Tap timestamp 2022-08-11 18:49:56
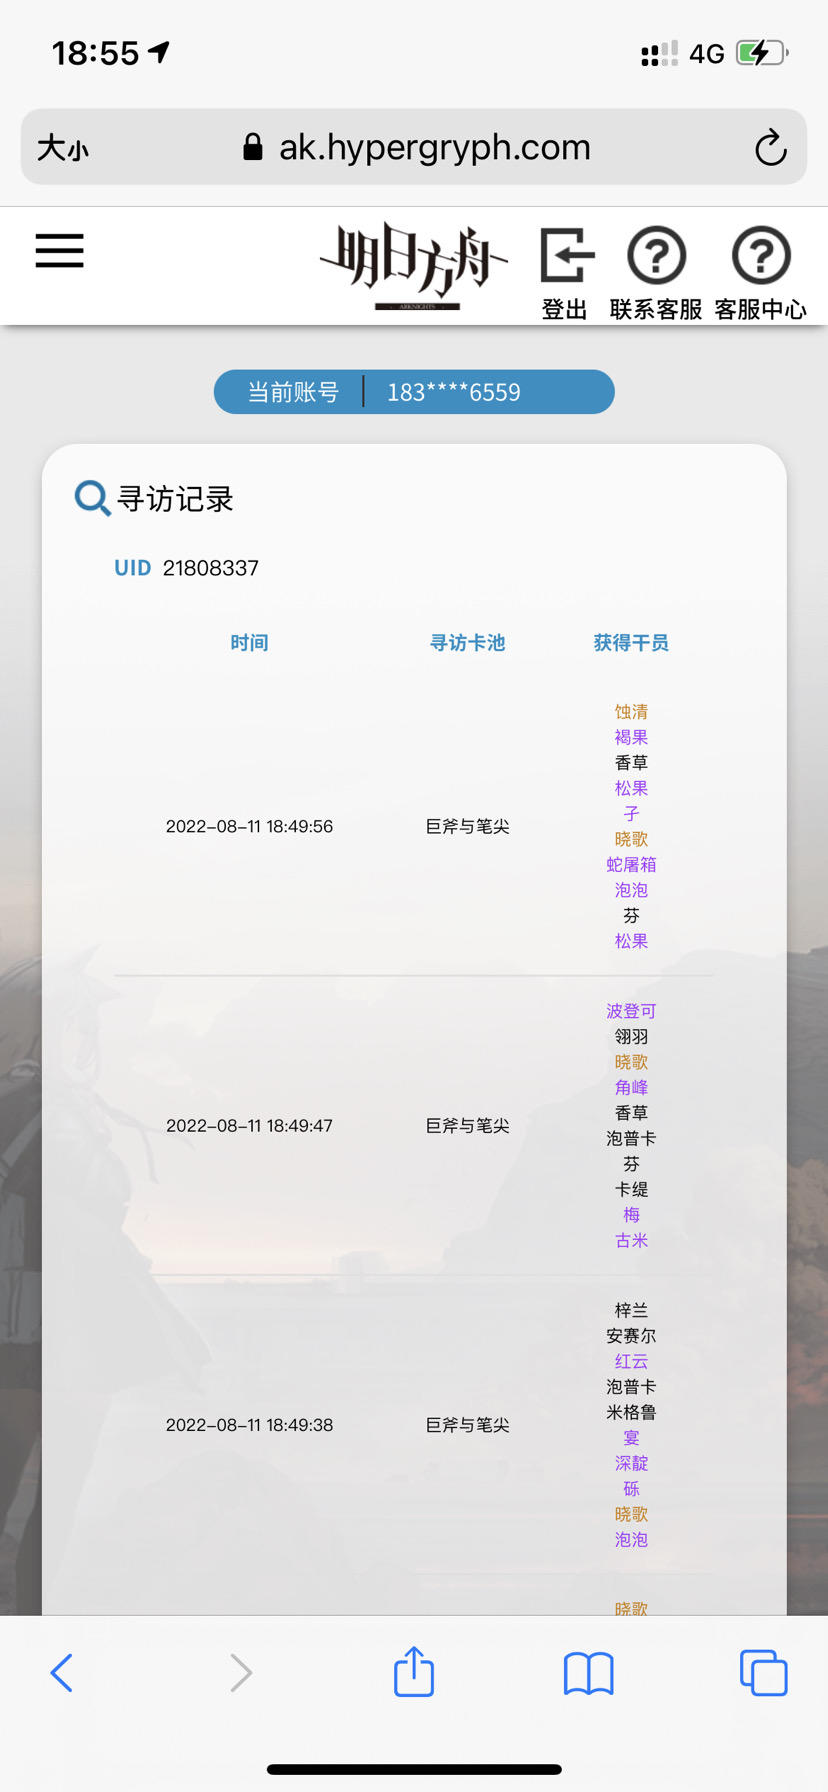828x1792 pixels. tap(249, 826)
